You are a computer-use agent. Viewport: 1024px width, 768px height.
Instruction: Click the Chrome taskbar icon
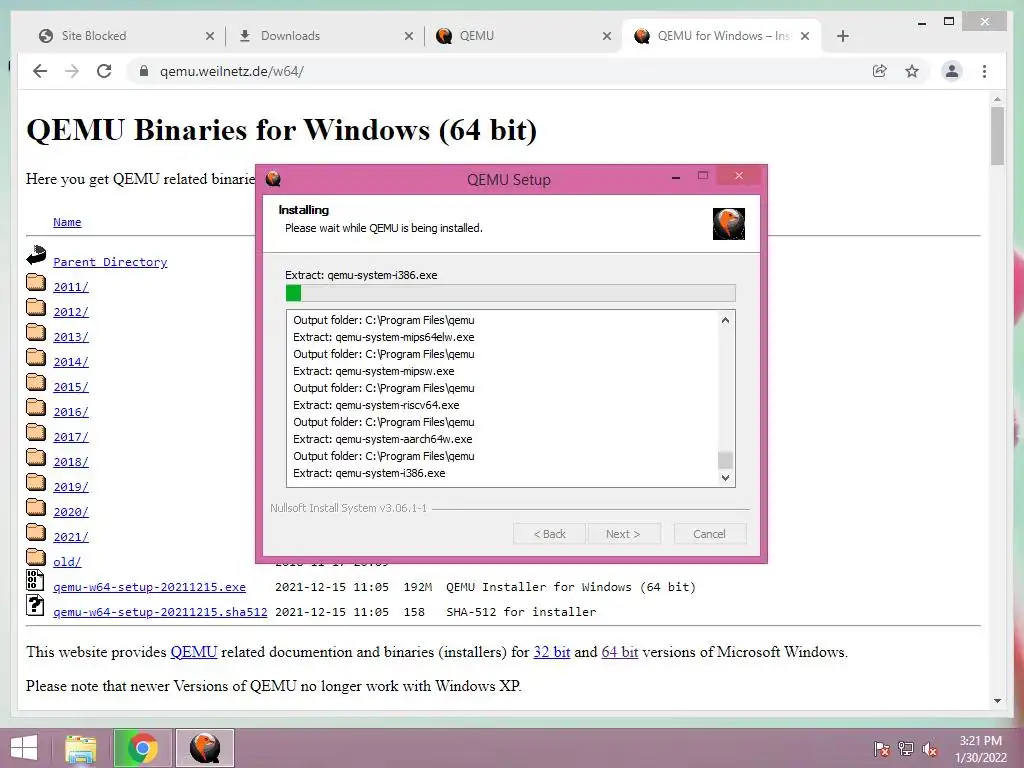pos(143,748)
